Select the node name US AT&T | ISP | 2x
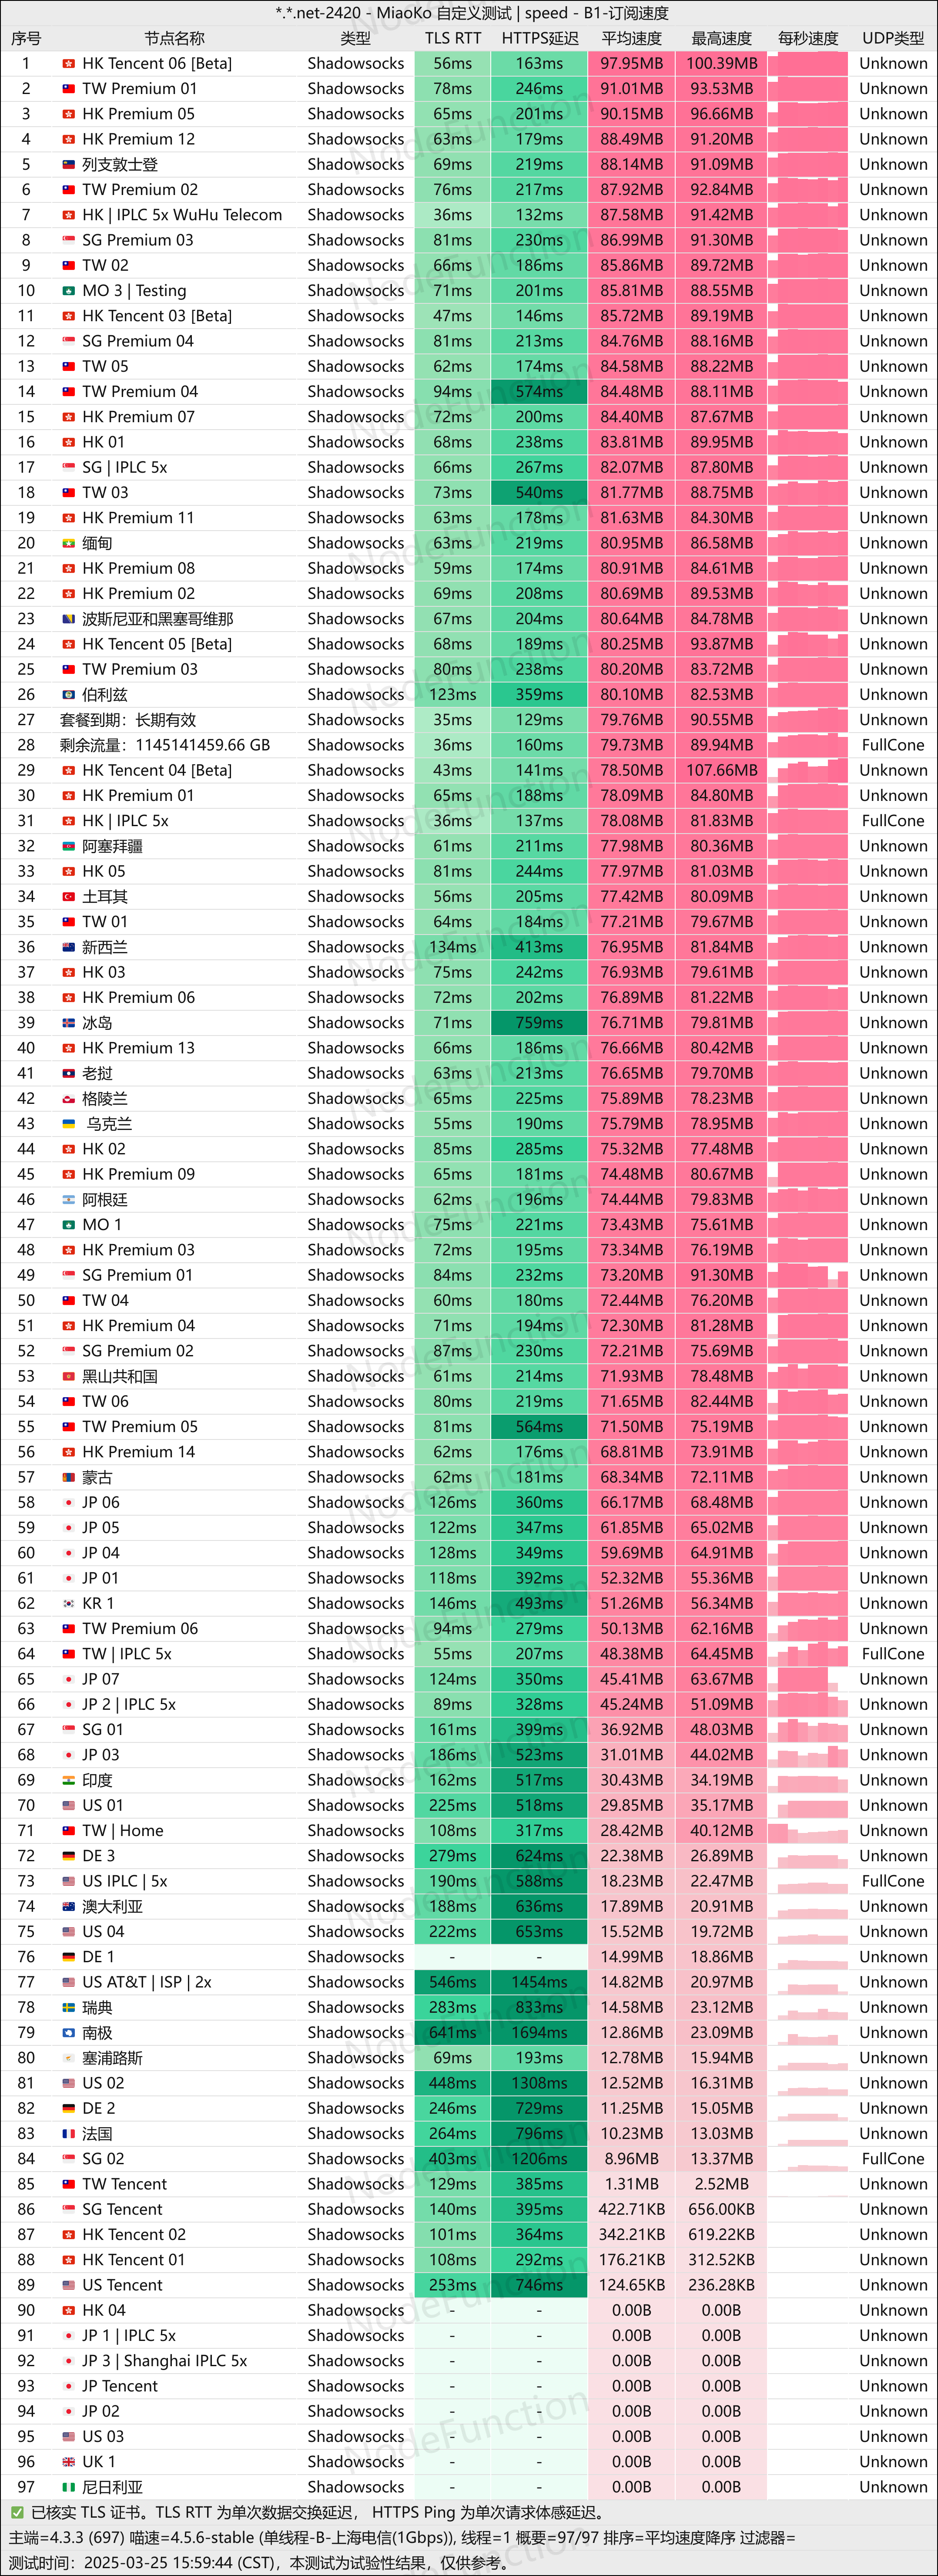Viewport: 938px width, 2576px height. pos(147,1982)
